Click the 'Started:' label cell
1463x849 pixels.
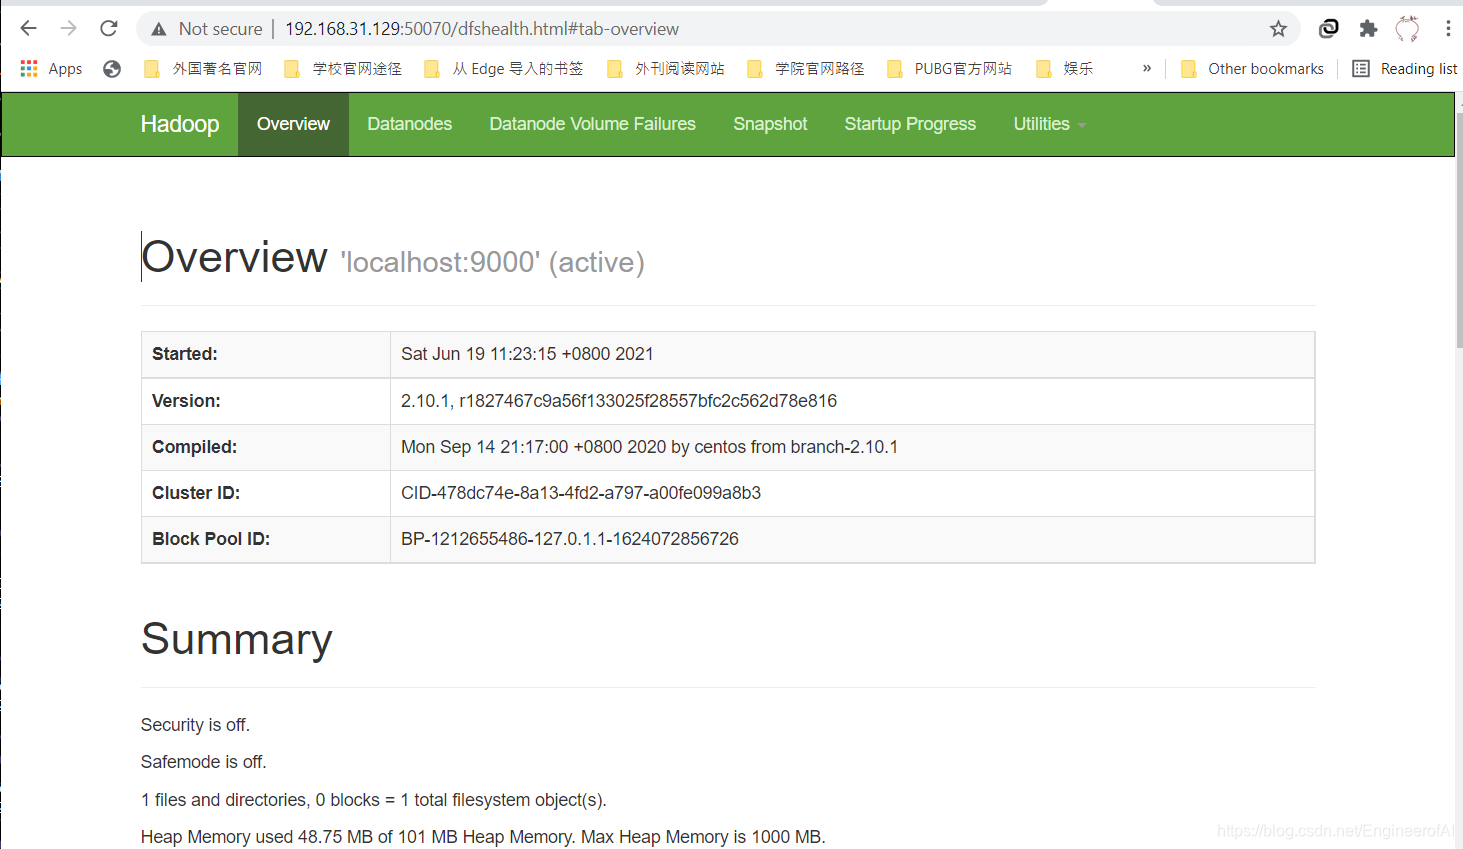click(266, 354)
